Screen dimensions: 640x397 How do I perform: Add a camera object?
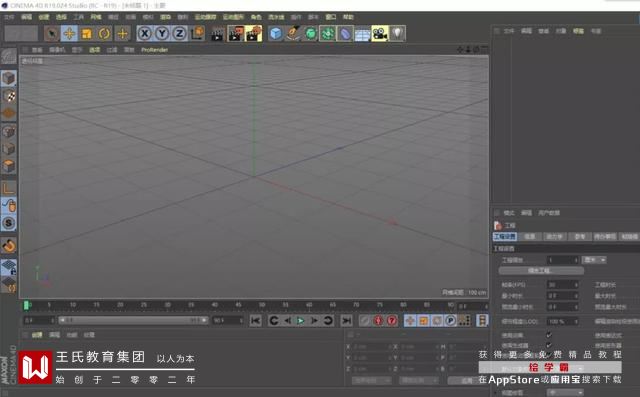(380, 33)
